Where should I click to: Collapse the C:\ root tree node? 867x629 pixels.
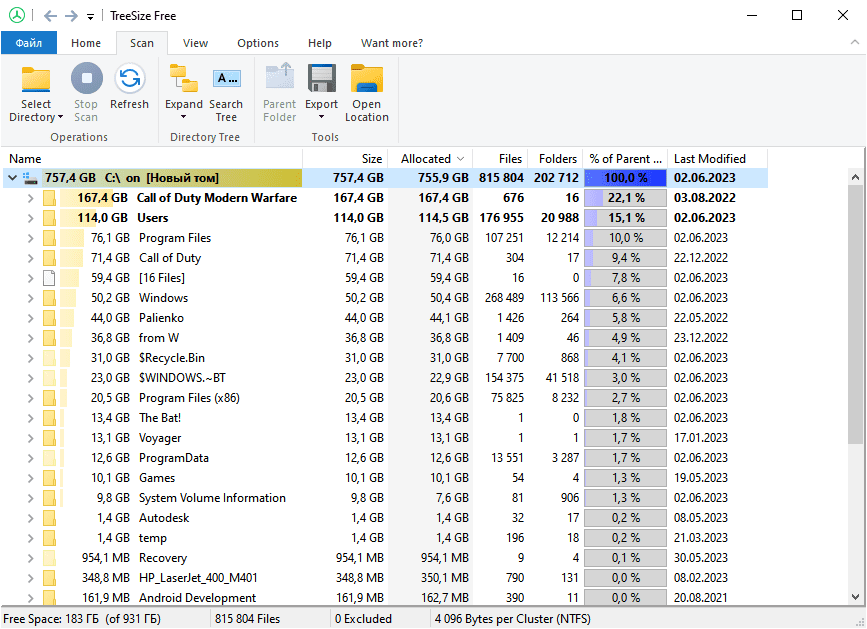pos(12,178)
